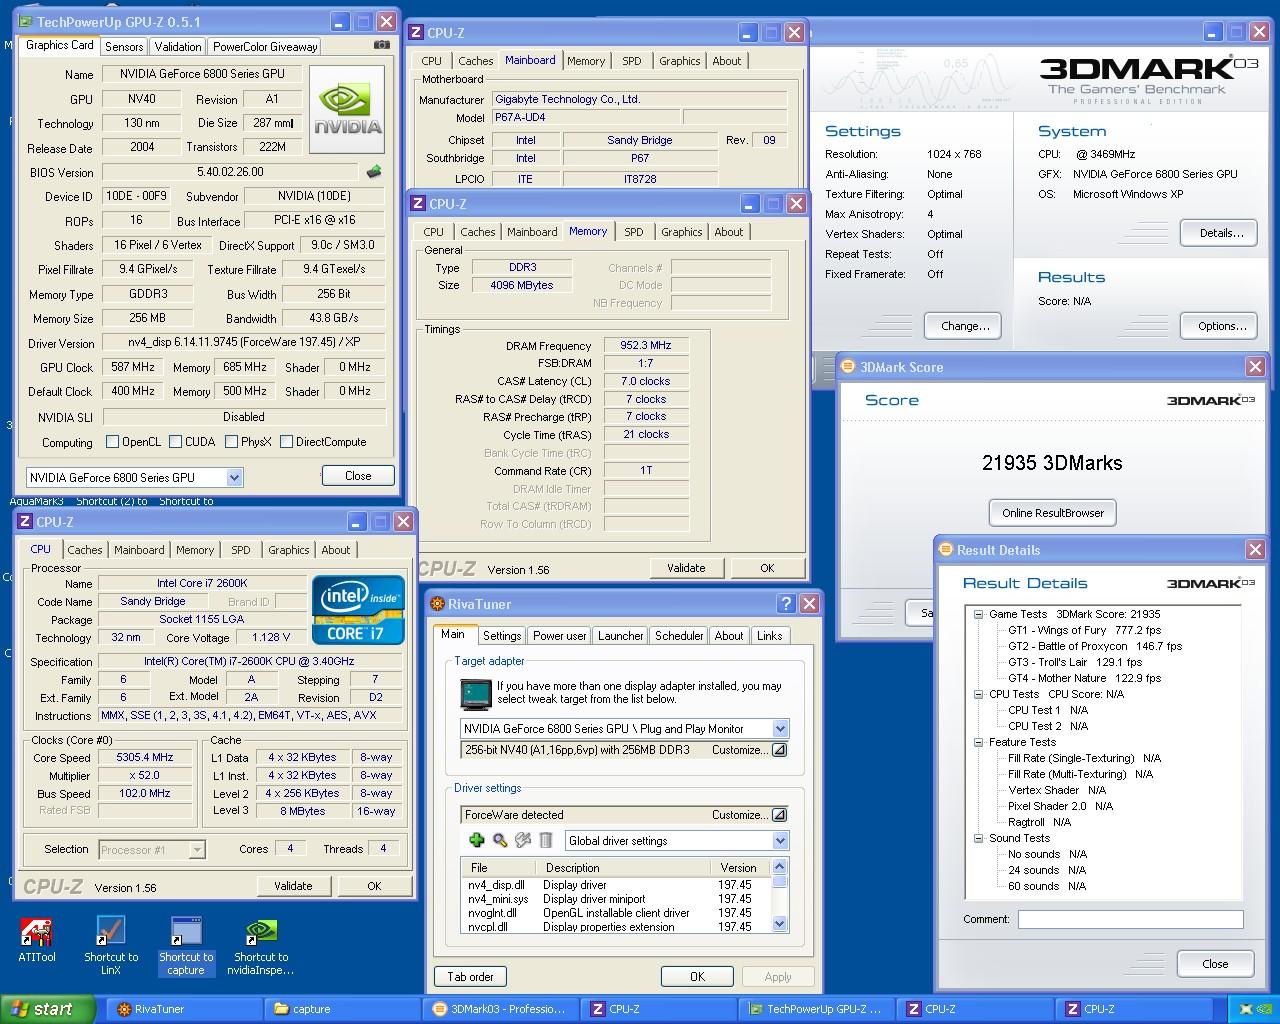Click the Change... button in 3DMark03 Settings
Image resolution: width=1280 pixels, height=1024 pixels.
[x=965, y=326]
